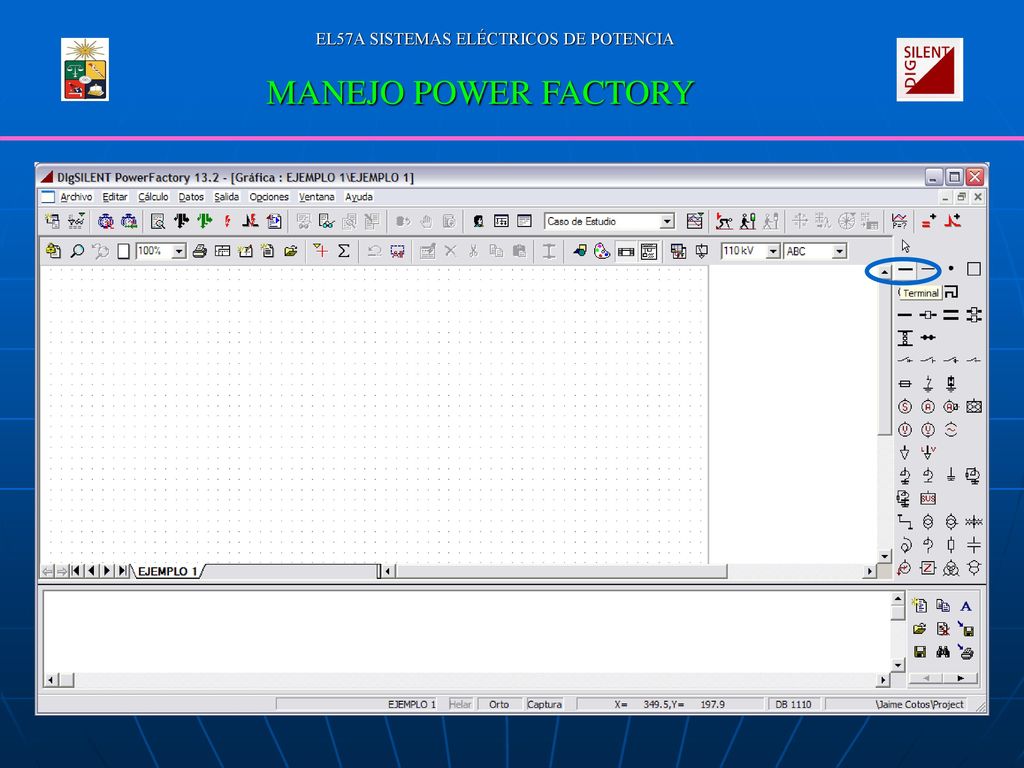This screenshot has width=1024, height=768.
Task: Select the fuse symbol in drawing palette
Action: point(905,383)
